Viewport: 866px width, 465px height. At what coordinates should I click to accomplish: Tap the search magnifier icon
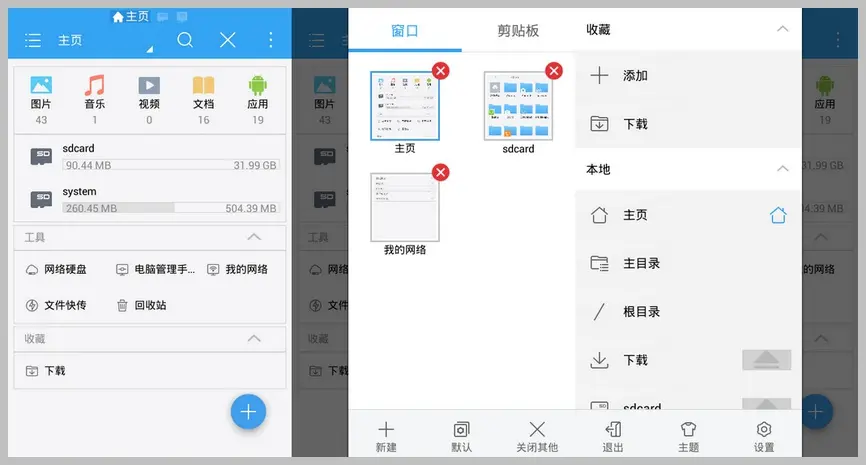pos(186,40)
